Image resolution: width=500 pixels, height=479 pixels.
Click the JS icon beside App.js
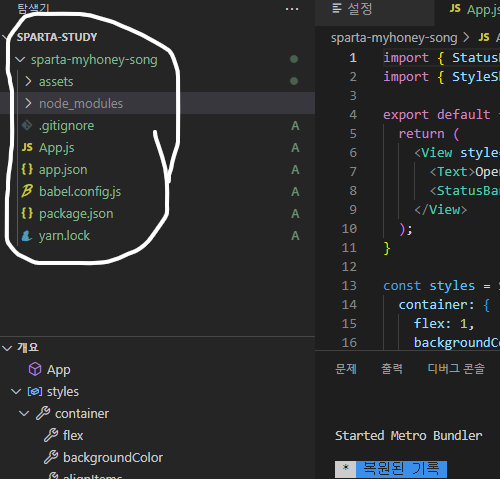(x=27, y=147)
